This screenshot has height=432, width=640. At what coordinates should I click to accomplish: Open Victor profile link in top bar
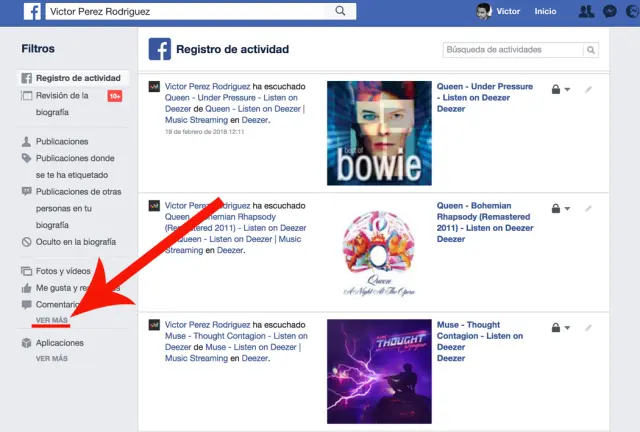pyautogui.click(x=500, y=12)
